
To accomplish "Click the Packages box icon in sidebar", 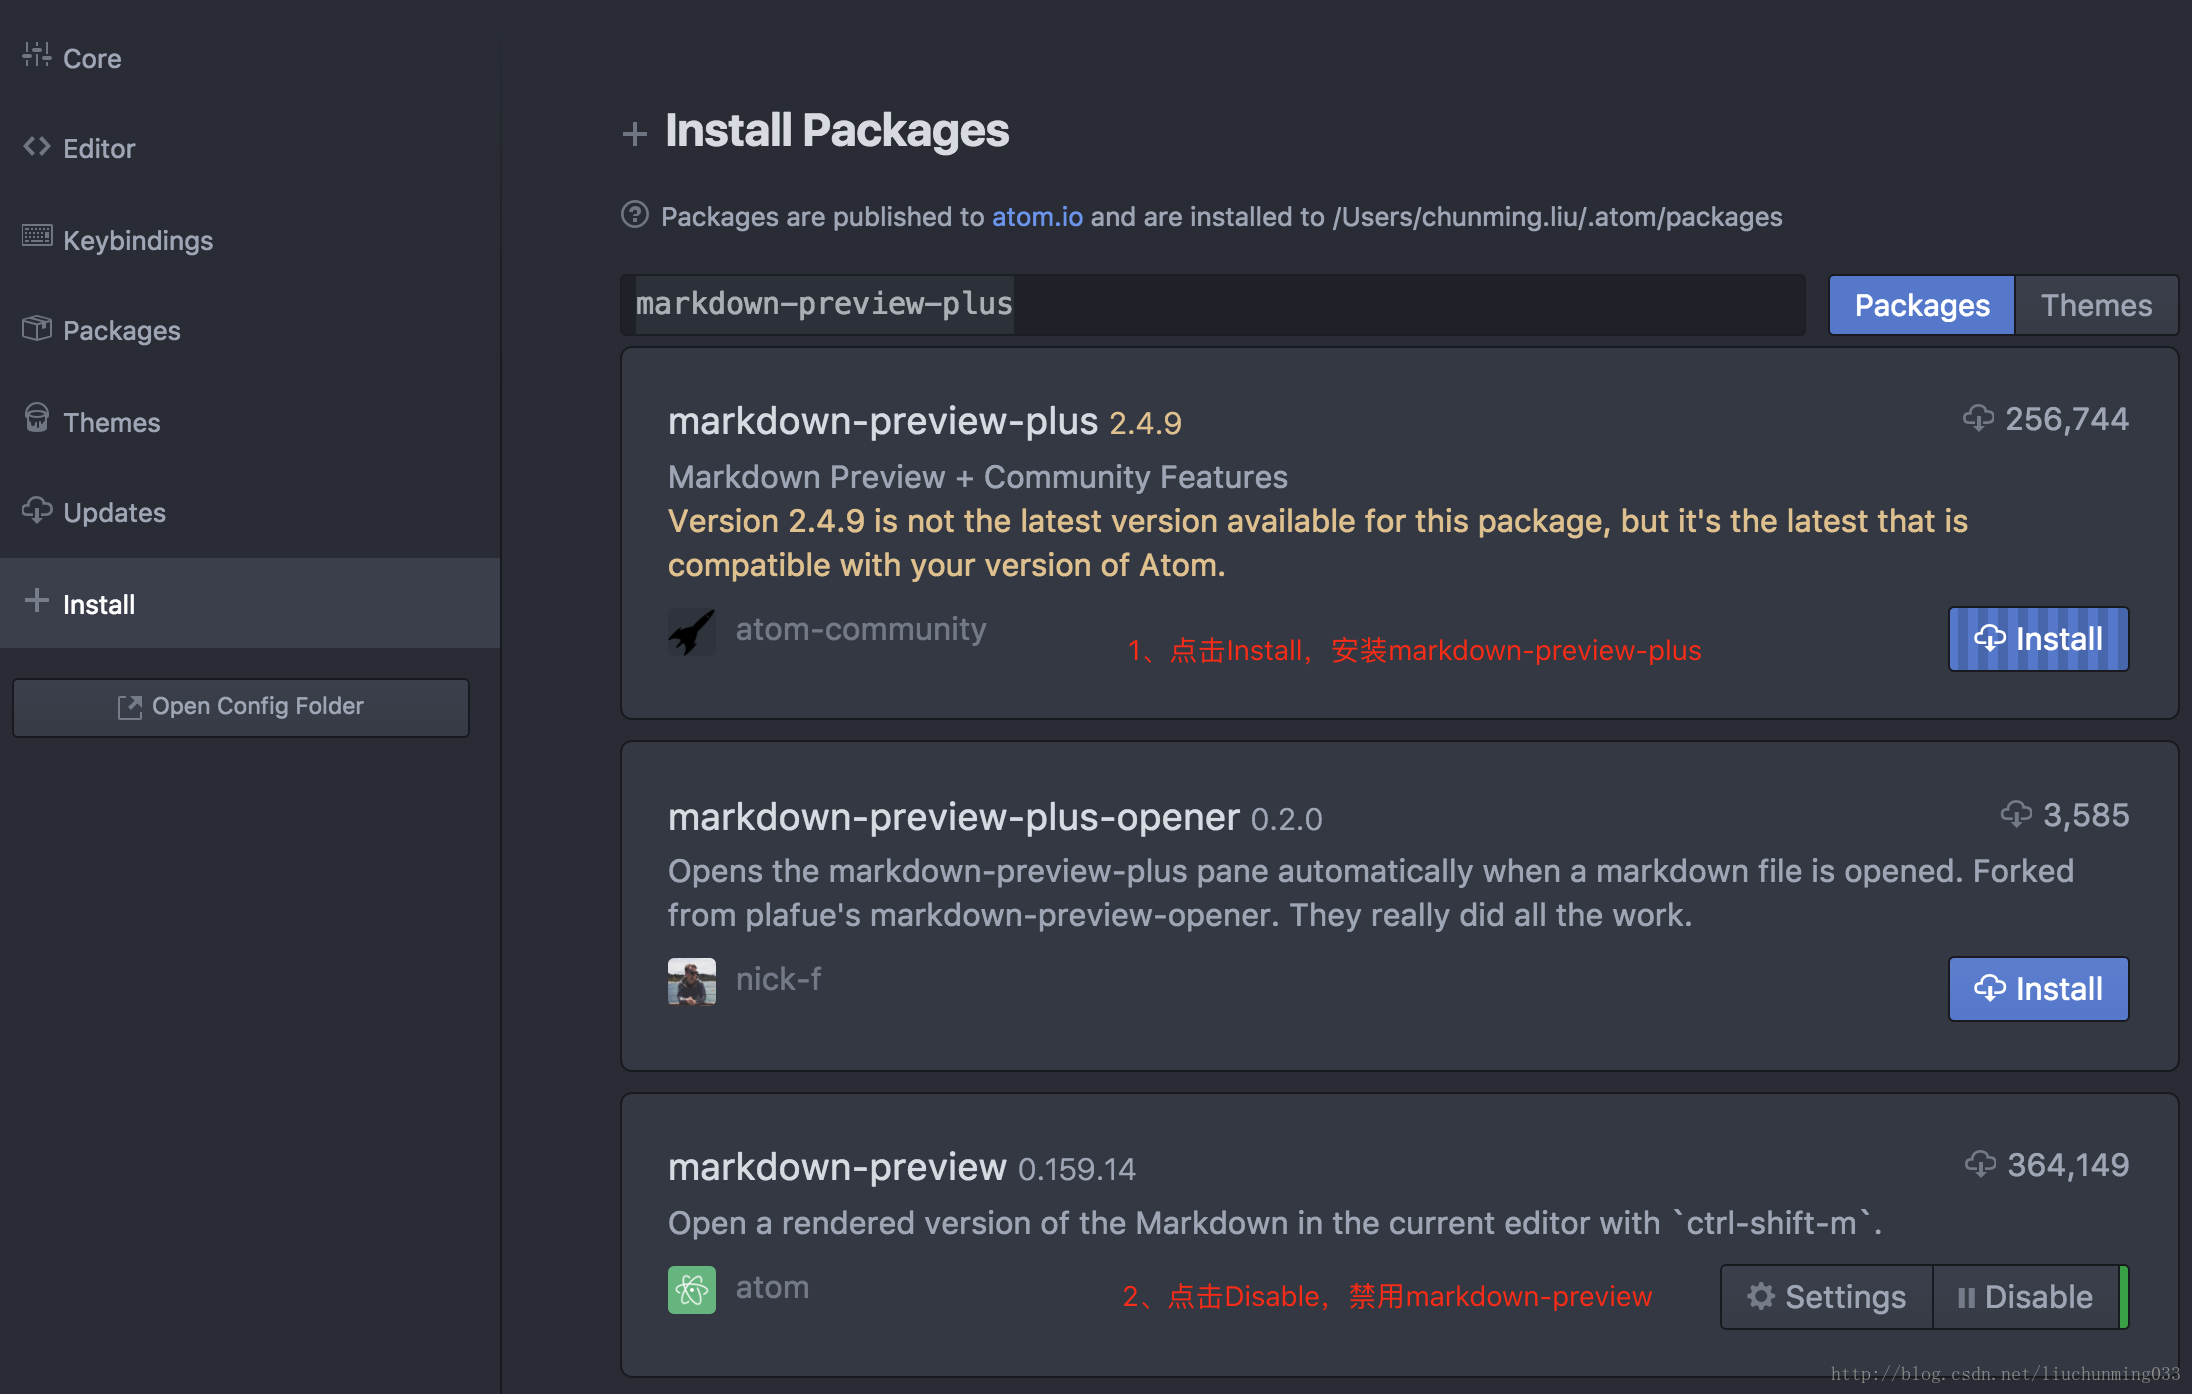I will coord(37,328).
